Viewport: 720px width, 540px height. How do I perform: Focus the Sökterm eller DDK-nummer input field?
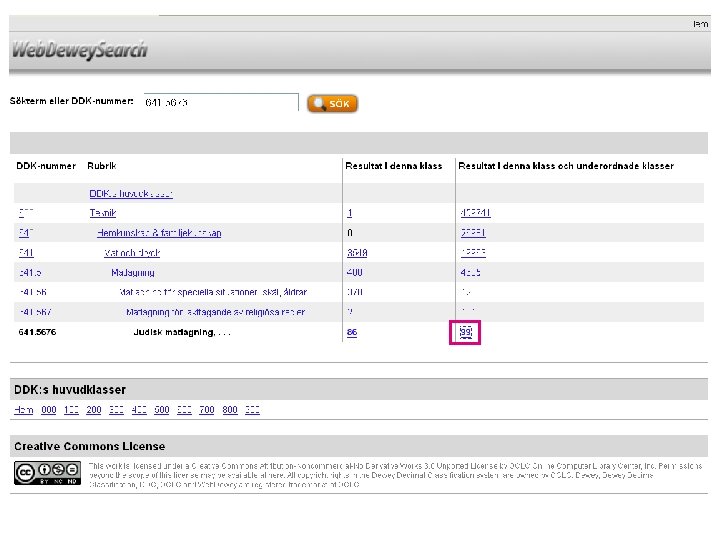pyautogui.click(x=221, y=102)
